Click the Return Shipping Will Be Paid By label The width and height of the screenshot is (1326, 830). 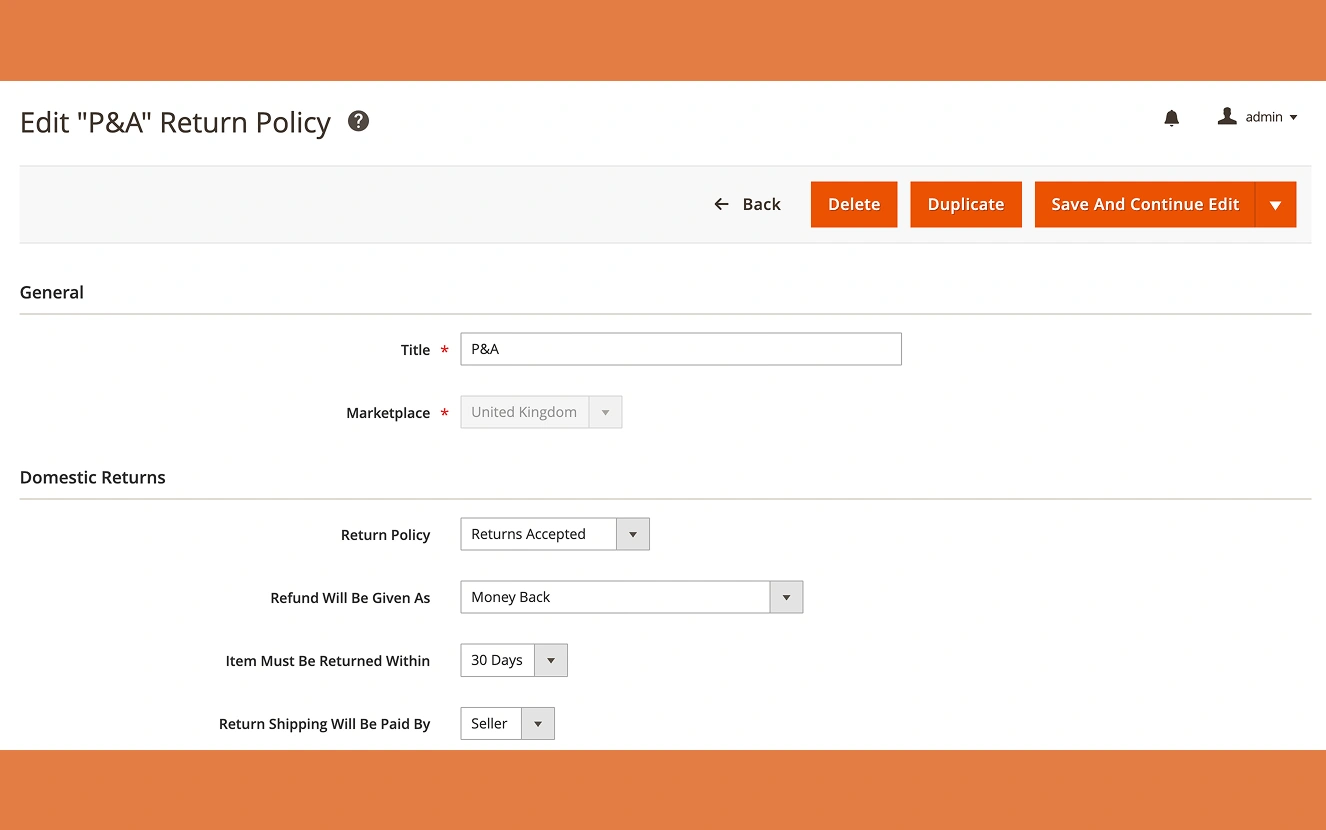[325, 724]
